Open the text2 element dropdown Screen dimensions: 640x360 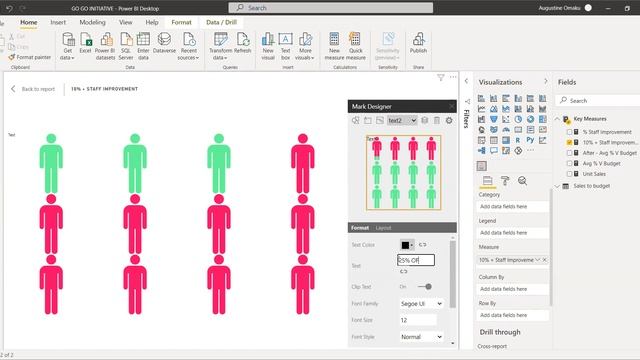pyautogui.click(x=402, y=120)
